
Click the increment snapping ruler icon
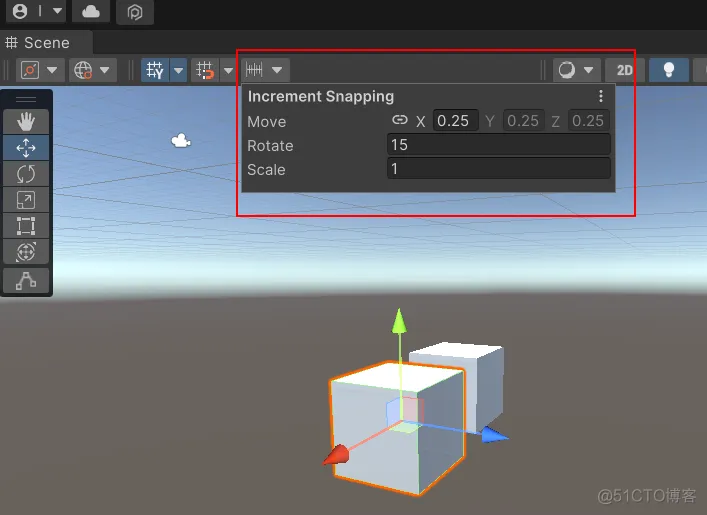pos(254,70)
